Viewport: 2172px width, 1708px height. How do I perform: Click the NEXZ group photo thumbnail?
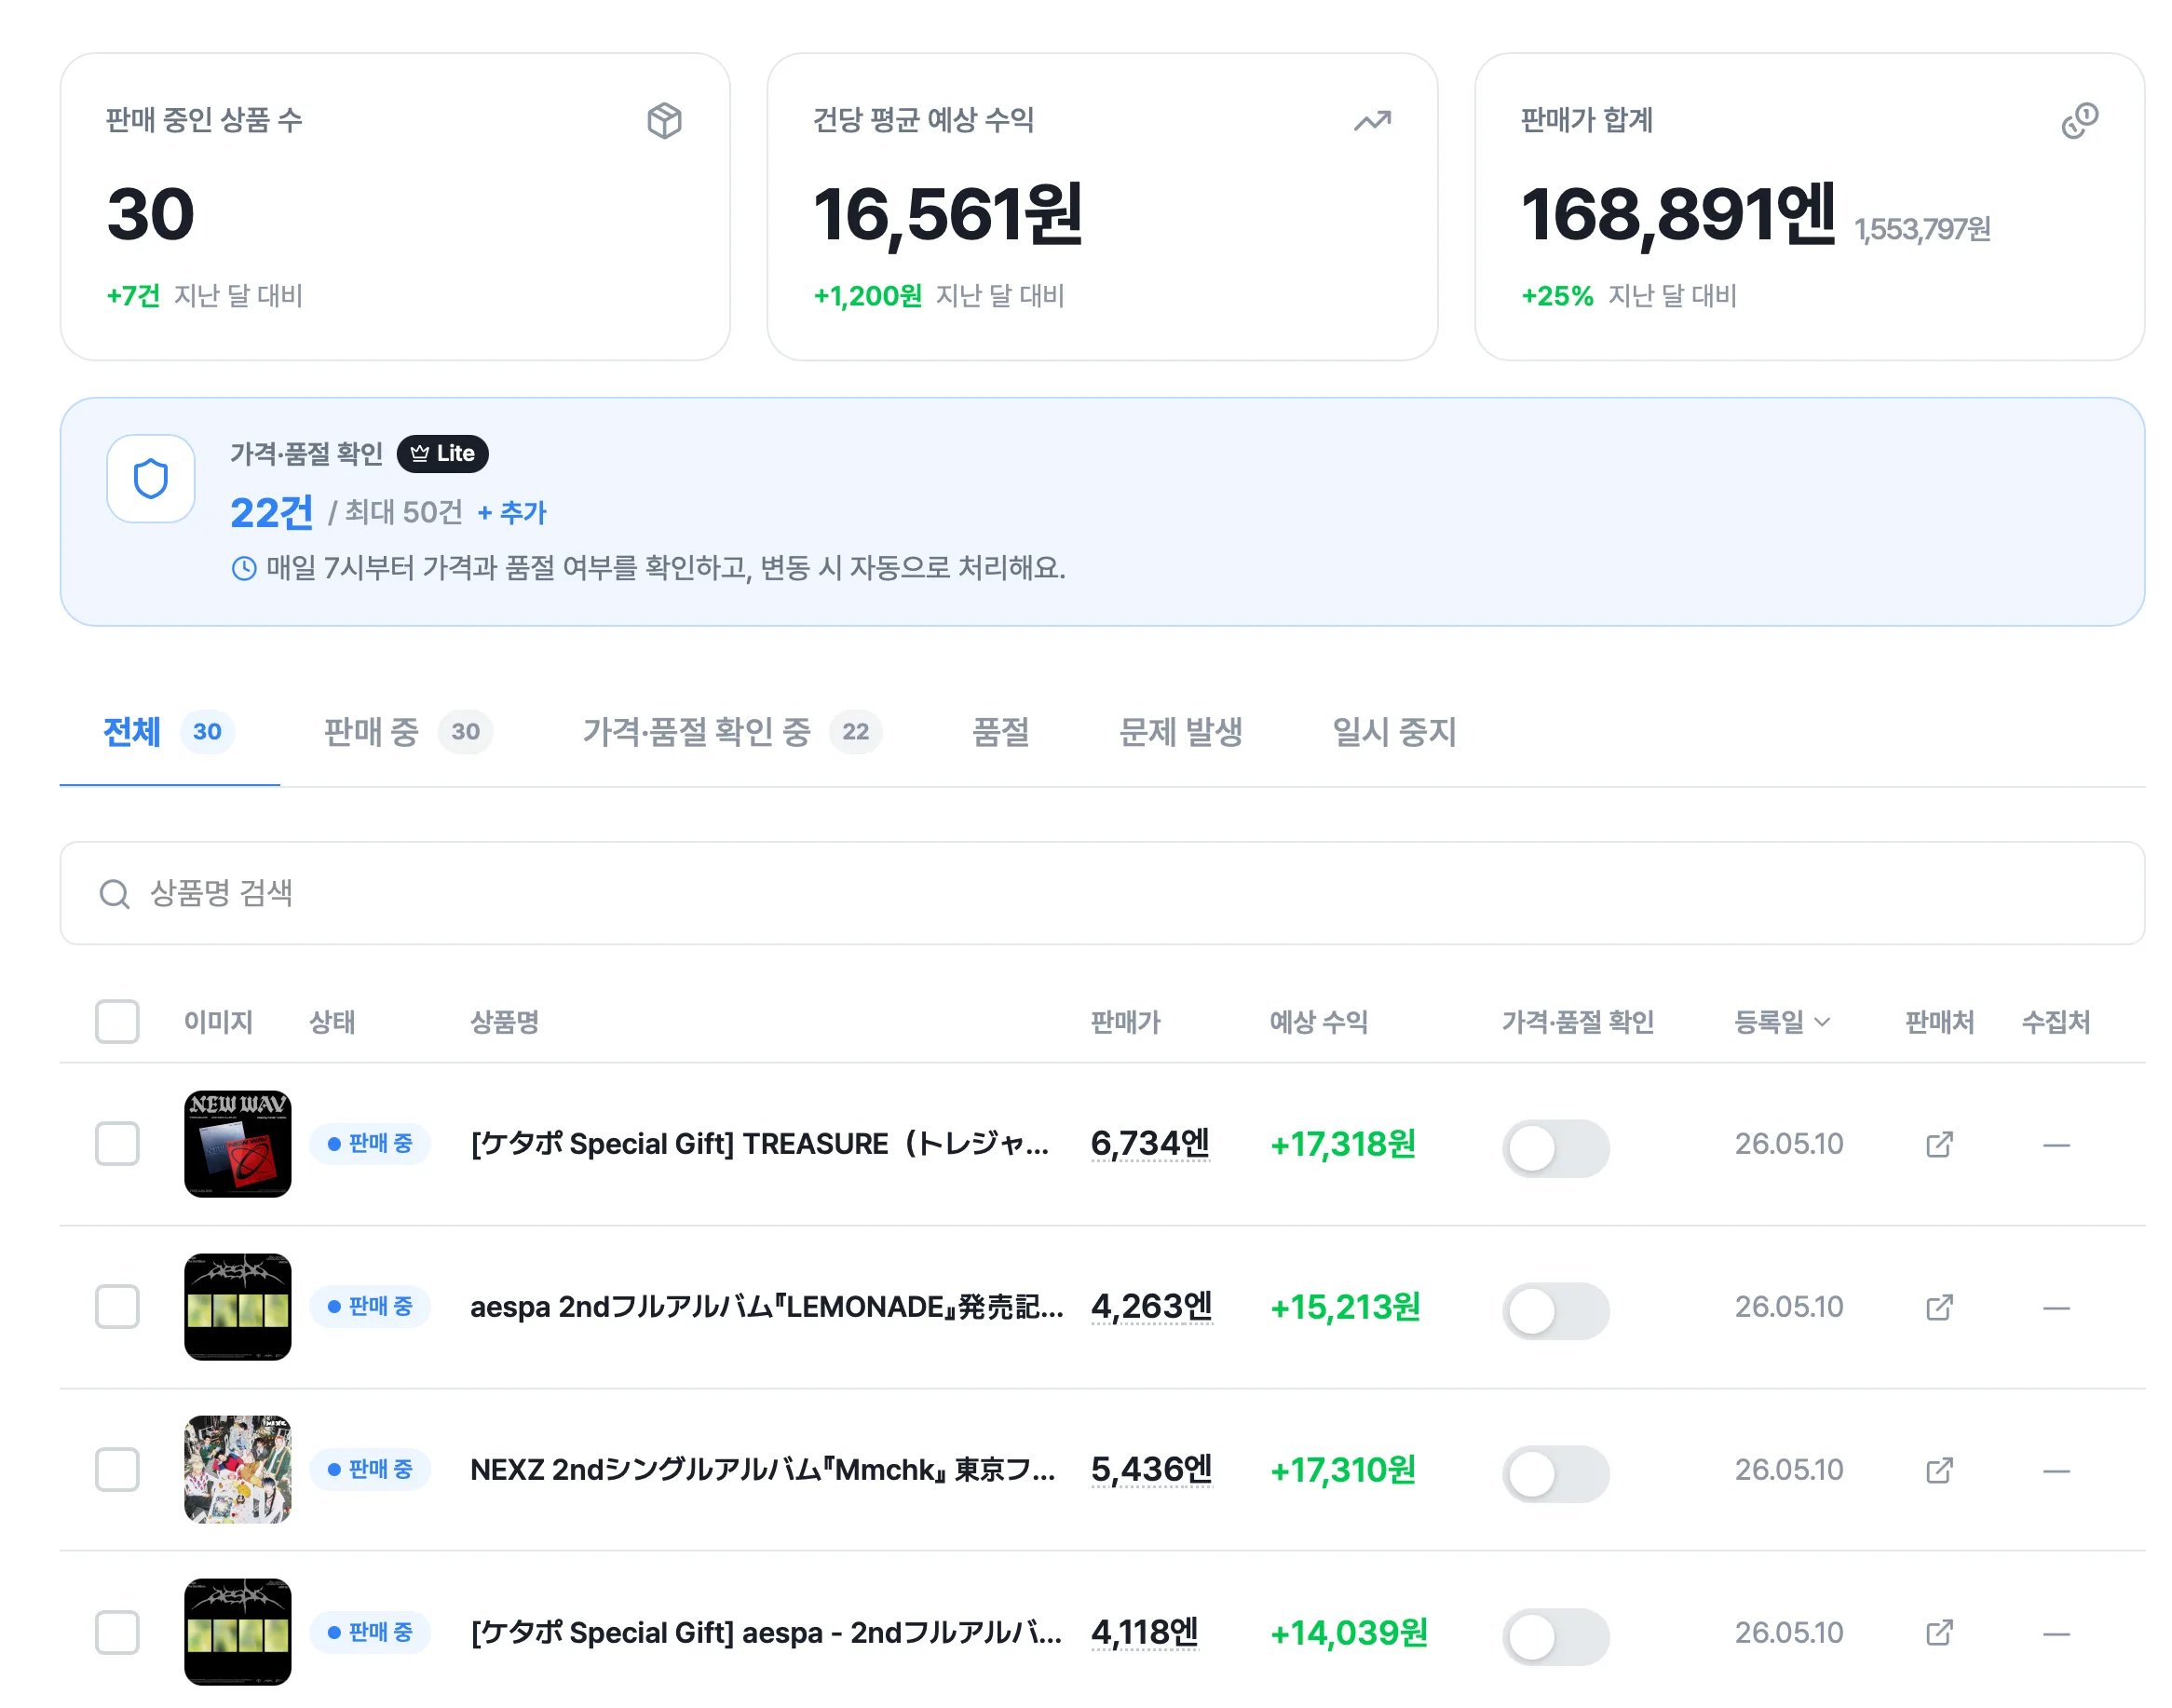tap(238, 1470)
